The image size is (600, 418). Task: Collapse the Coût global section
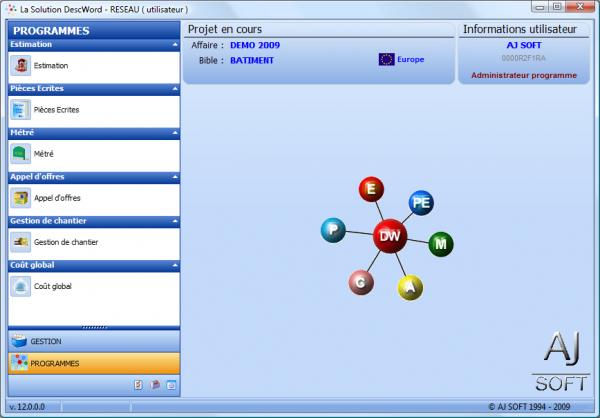pos(175,265)
